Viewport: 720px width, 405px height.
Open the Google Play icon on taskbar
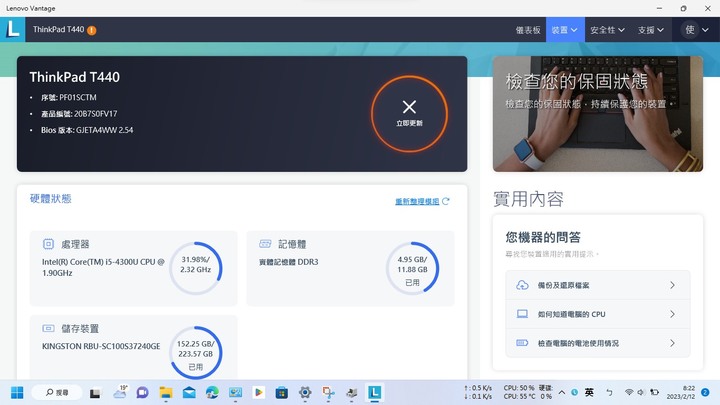click(x=259, y=393)
